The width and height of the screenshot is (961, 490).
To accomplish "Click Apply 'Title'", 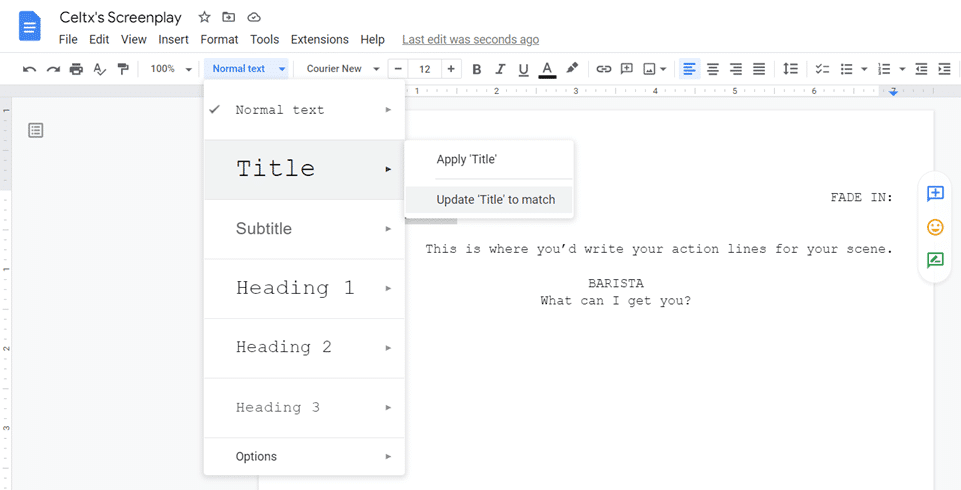I will click(488, 159).
